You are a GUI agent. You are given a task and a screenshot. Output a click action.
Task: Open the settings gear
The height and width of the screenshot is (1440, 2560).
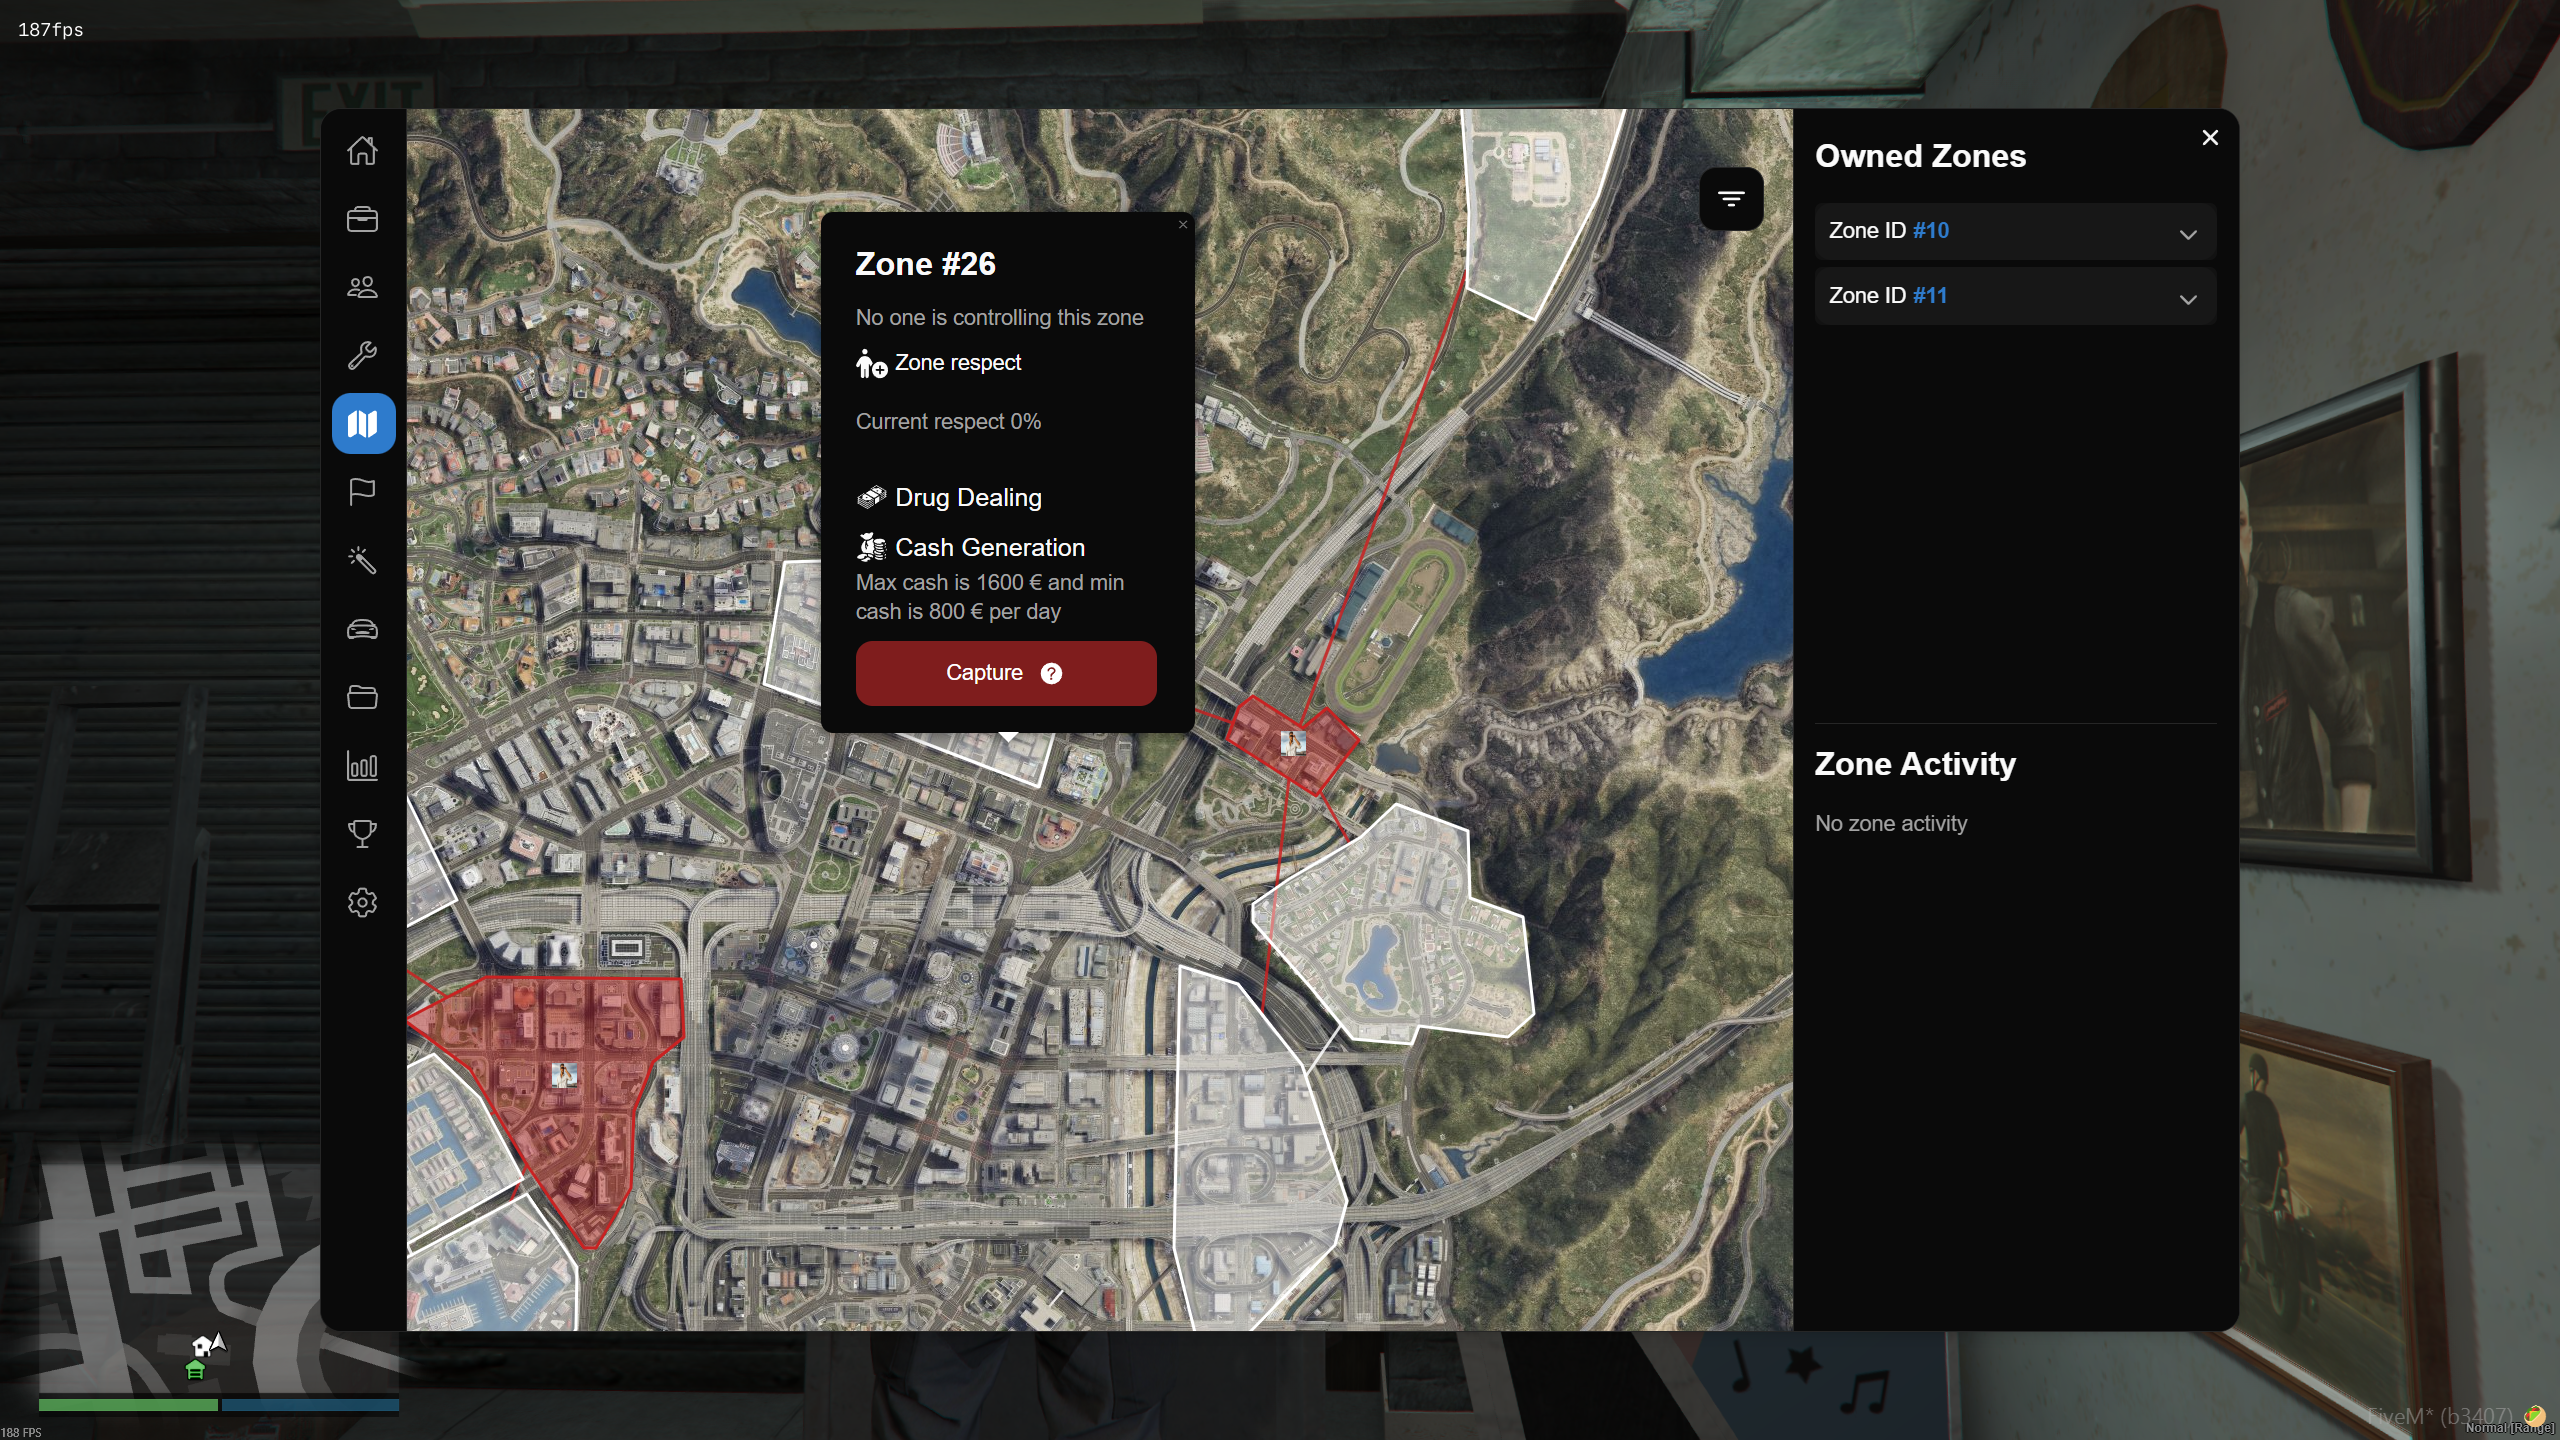[x=362, y=901]
